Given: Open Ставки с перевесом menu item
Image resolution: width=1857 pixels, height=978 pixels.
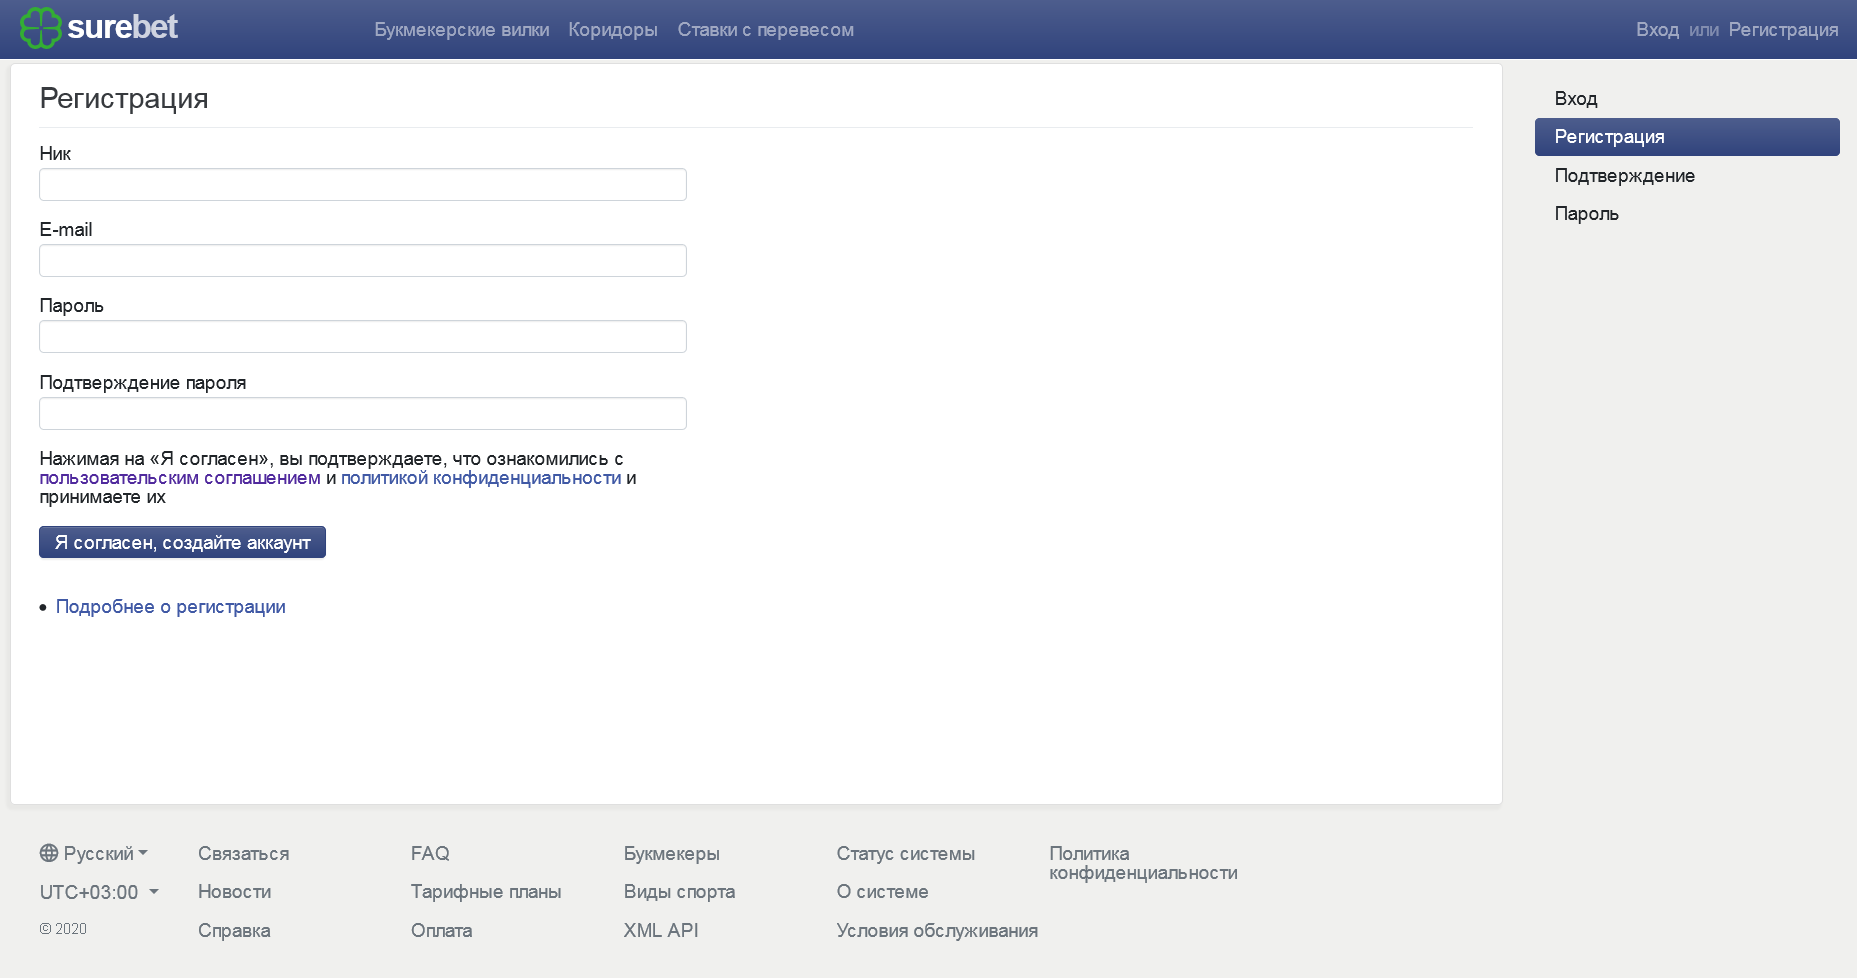Looking at the screenshot, I should pyautogui.click(x=766, y=30).
